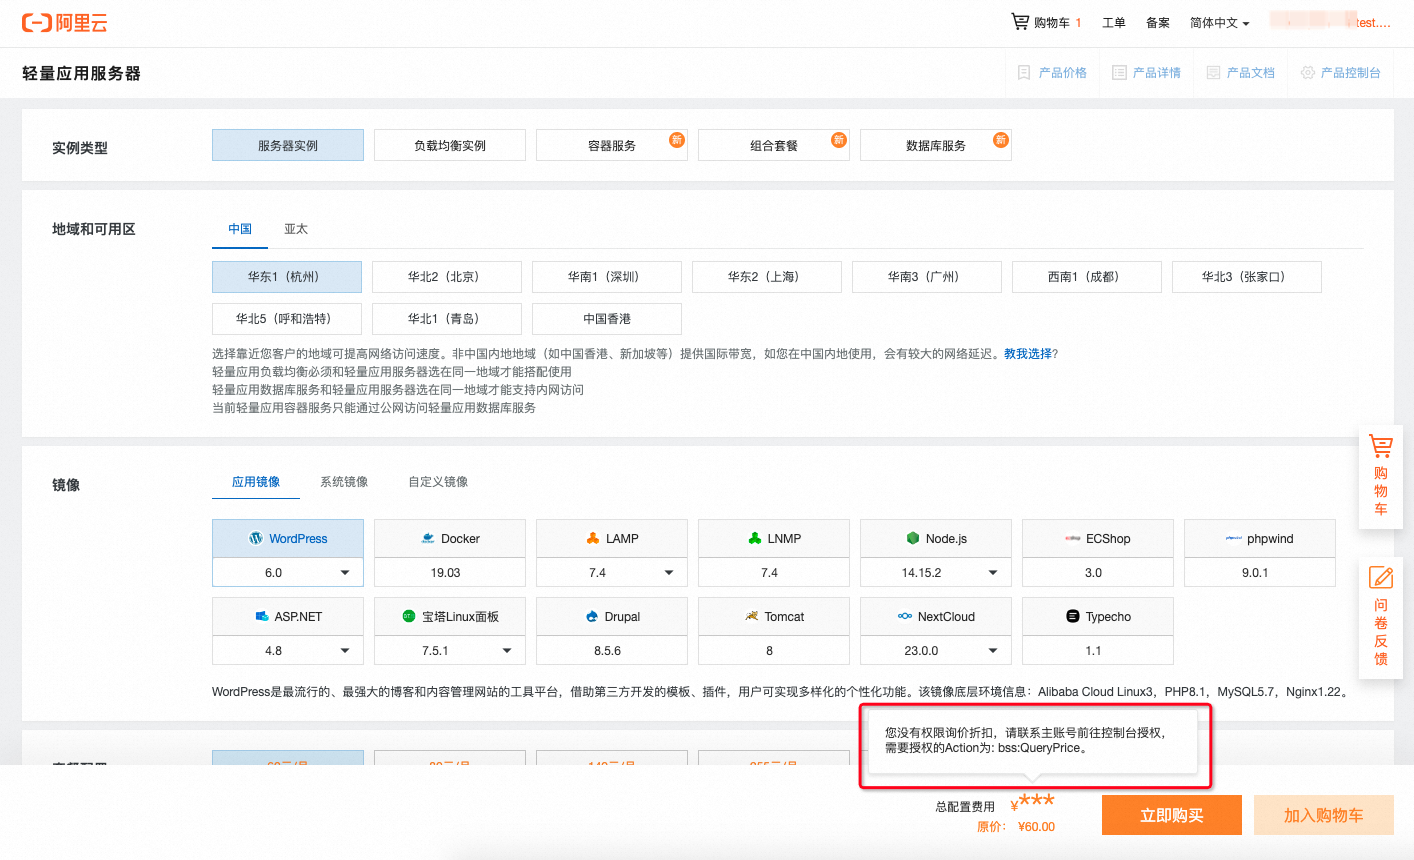1414x860 pixels.
Task: Click the LAMP image icon
Action: pos(593,538)
